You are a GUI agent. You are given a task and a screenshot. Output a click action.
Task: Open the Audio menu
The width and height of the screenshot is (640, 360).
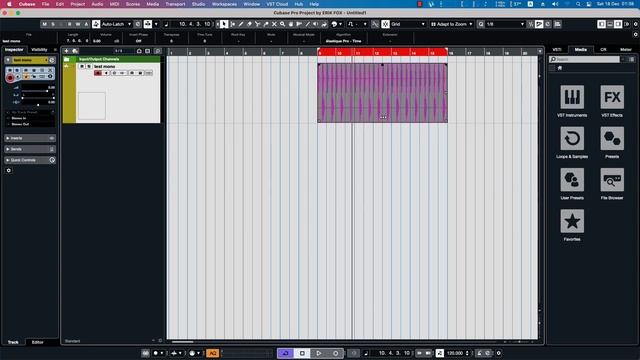point(97,4)
